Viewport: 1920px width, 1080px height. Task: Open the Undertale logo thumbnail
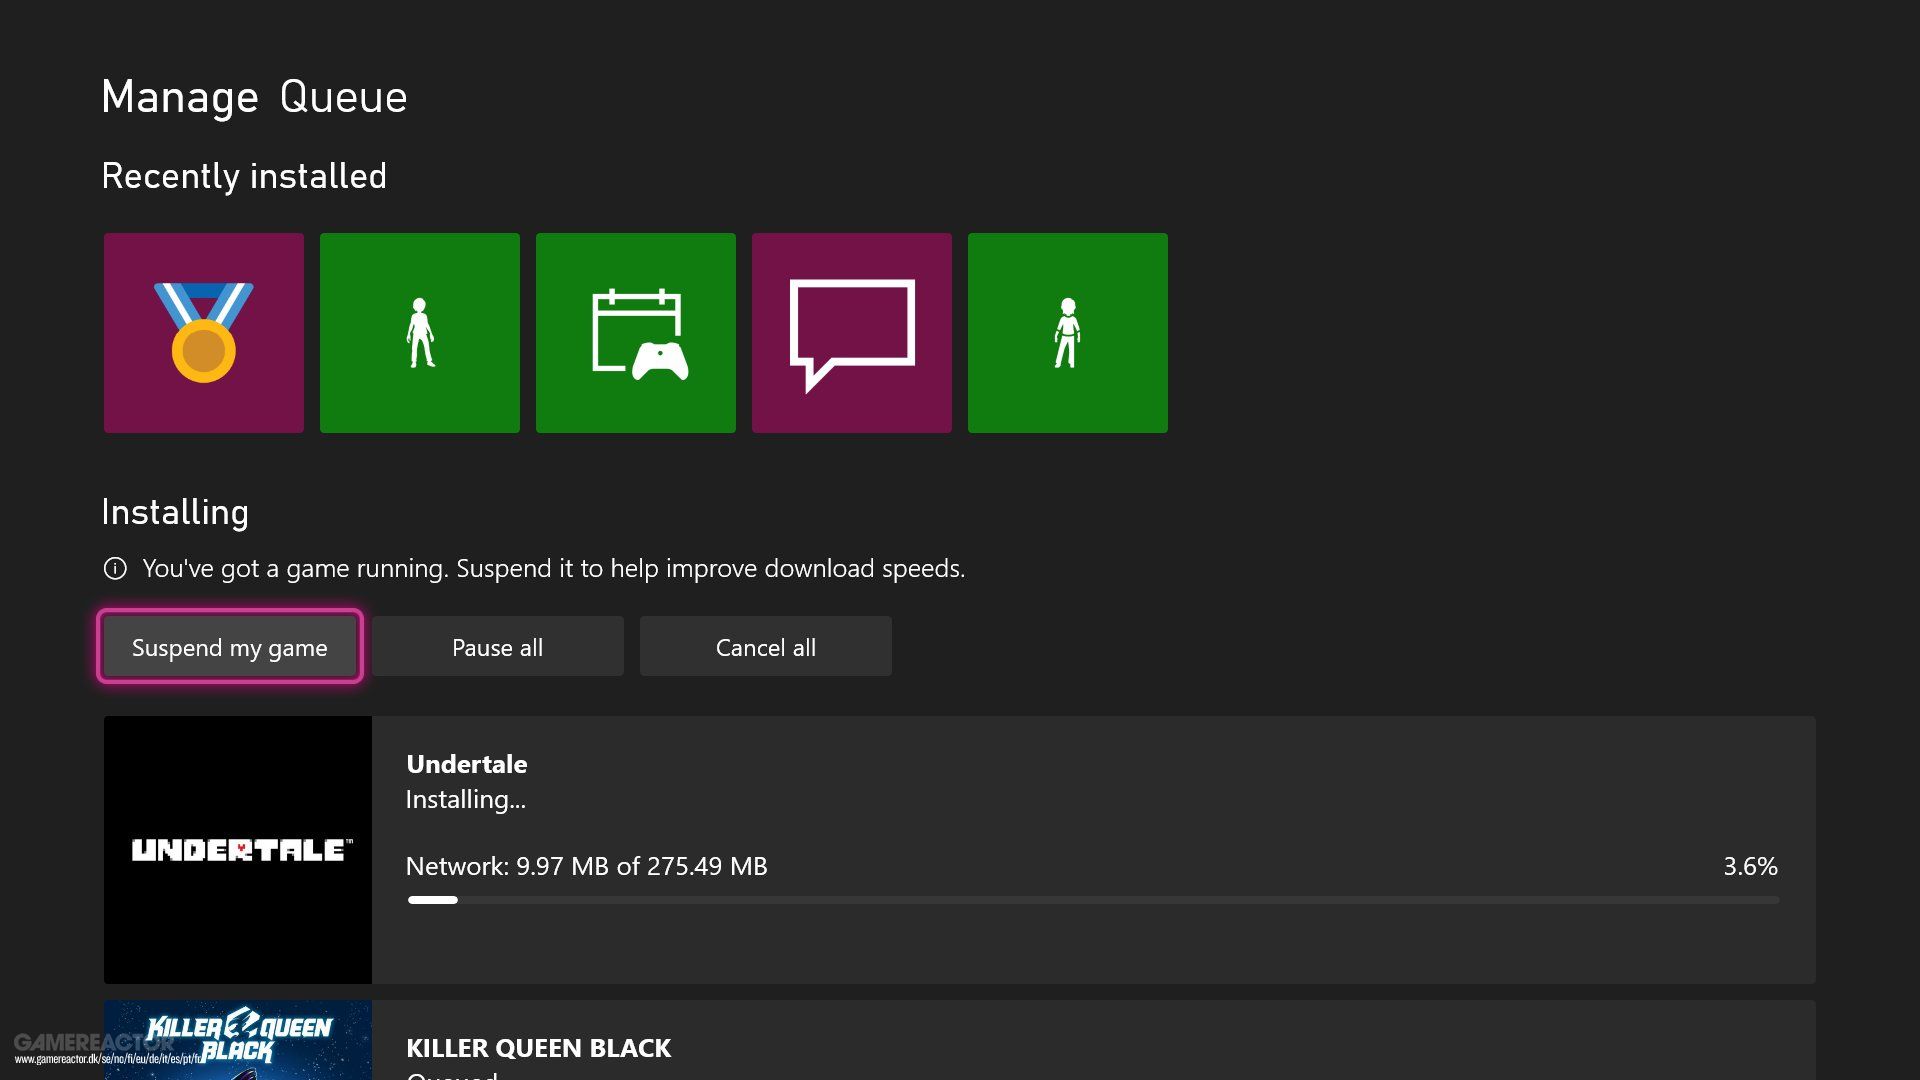pyautogui.click(x=237, y=849)
